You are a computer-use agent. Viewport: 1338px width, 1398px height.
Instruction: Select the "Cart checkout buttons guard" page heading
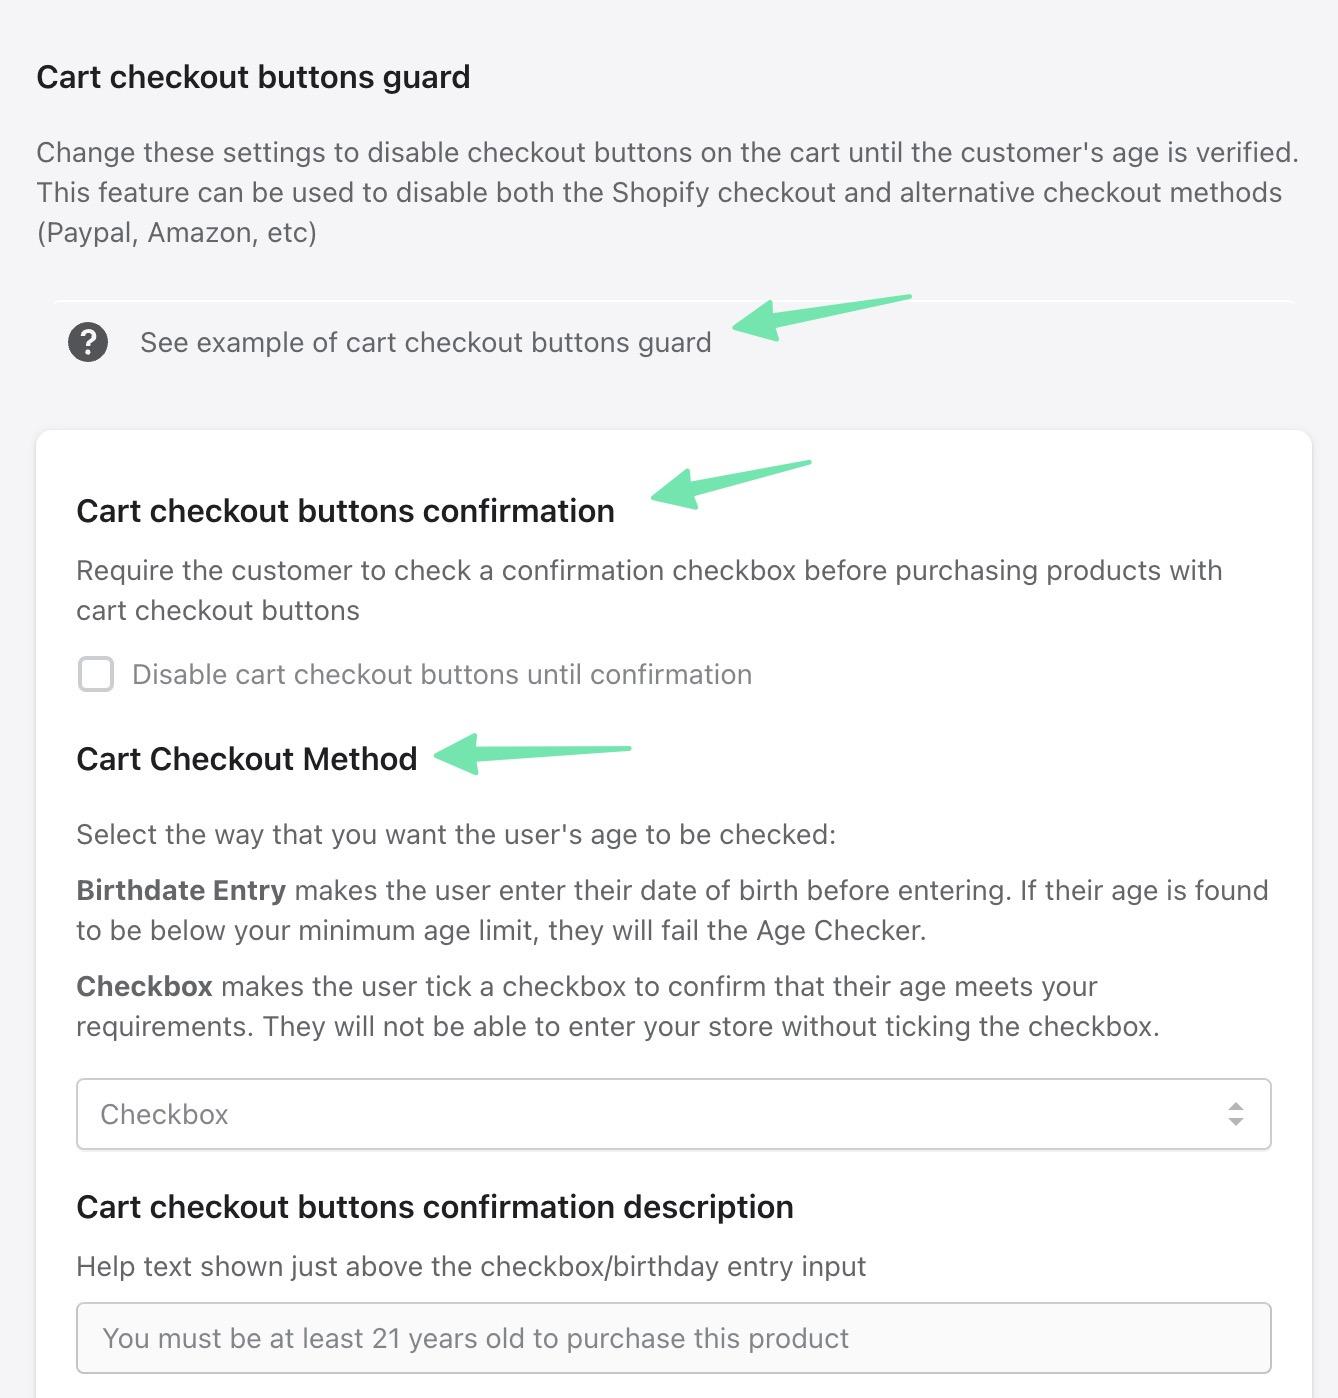[x=253, y=77]
